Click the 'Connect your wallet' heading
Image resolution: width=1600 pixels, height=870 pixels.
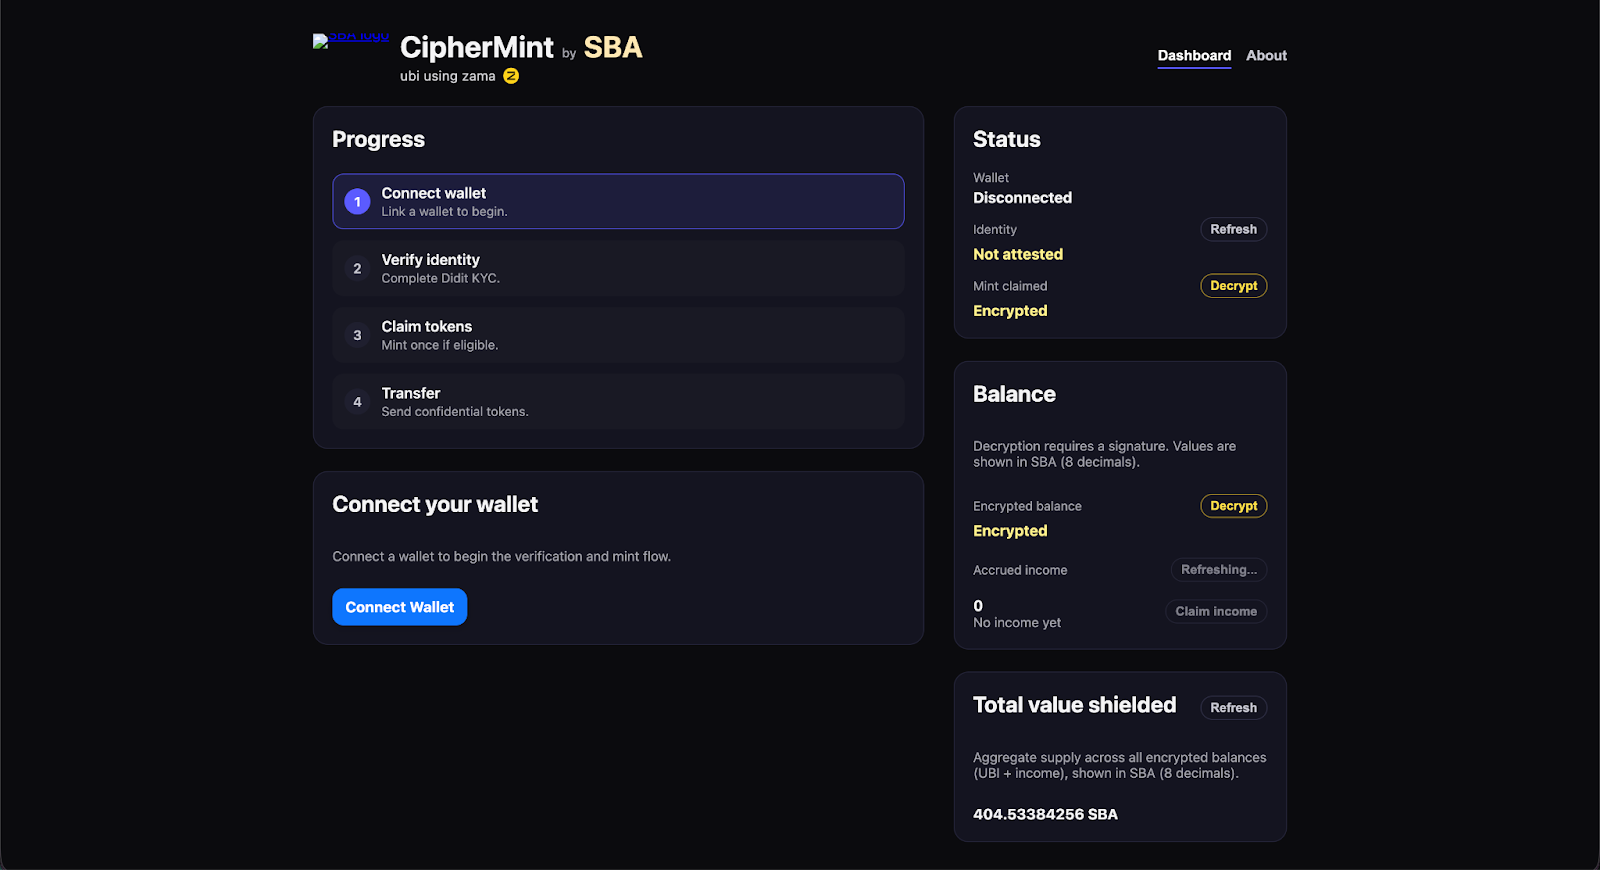coord(435,505)
